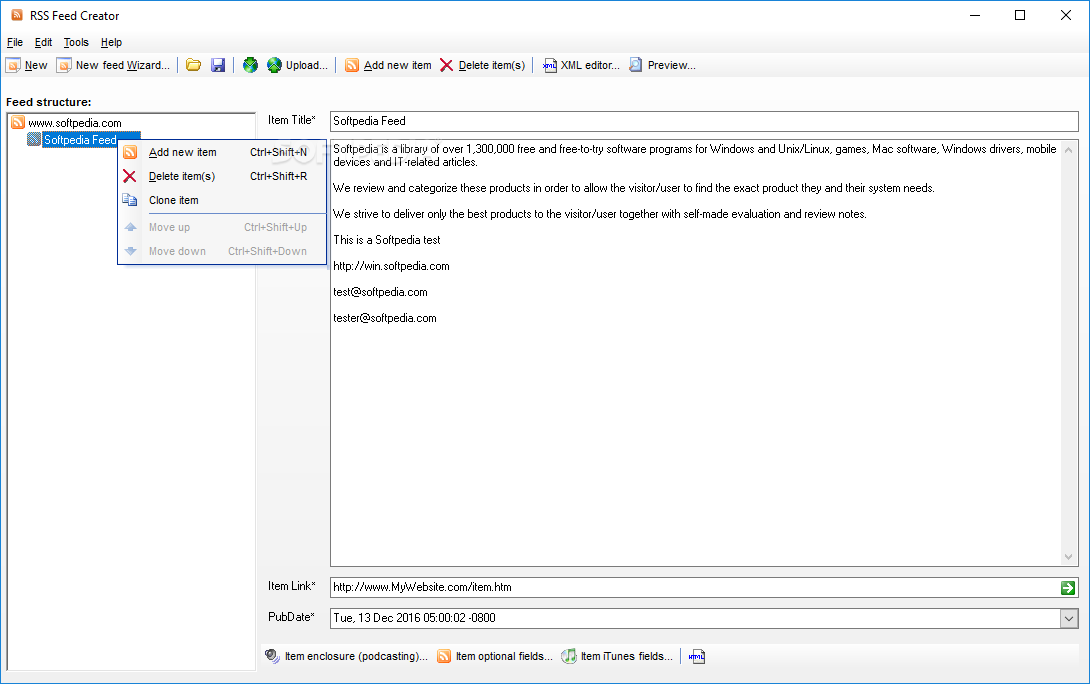This screenshot has width=1090, height=684.
Task: Click the Item Link input field
Action: coord(694,587)
